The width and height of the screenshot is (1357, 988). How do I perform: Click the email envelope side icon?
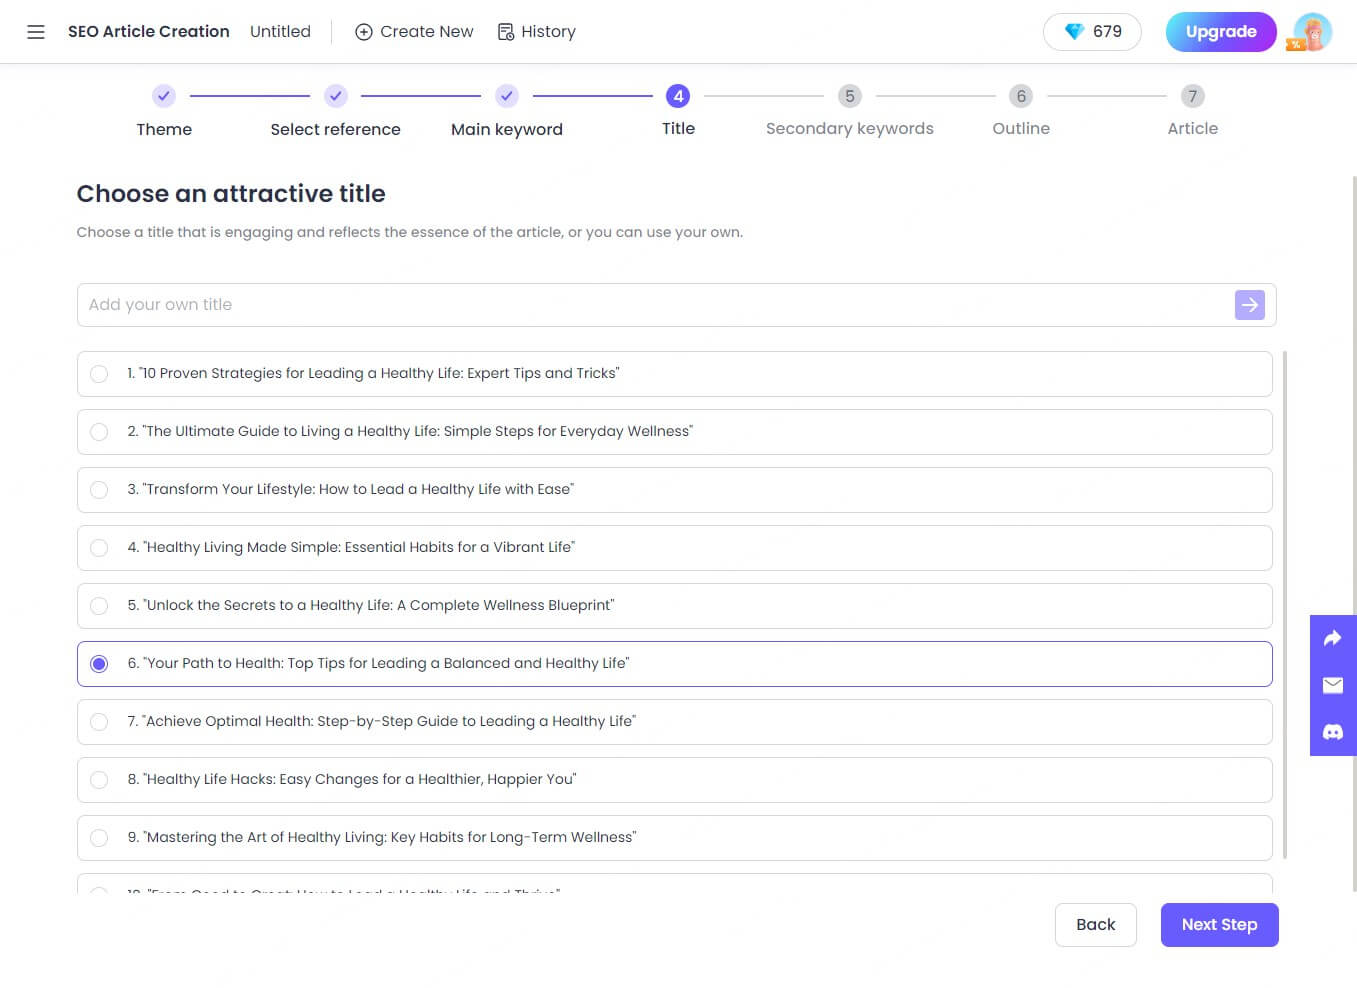pyautogui.click(x=1332, y=685)
